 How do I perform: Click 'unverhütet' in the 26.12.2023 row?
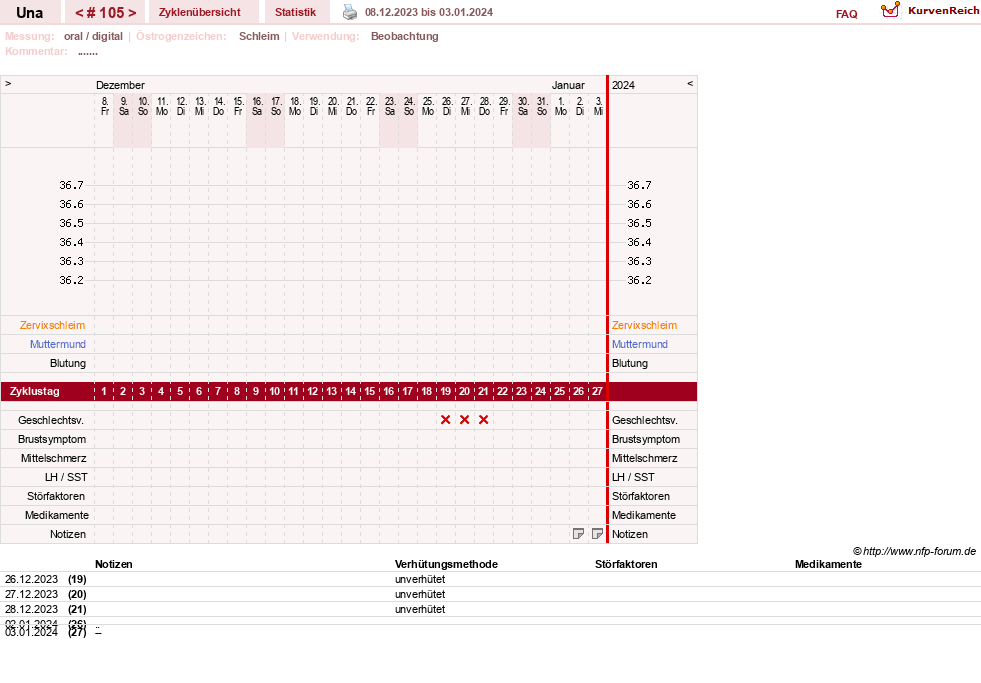tap(420, 579)
